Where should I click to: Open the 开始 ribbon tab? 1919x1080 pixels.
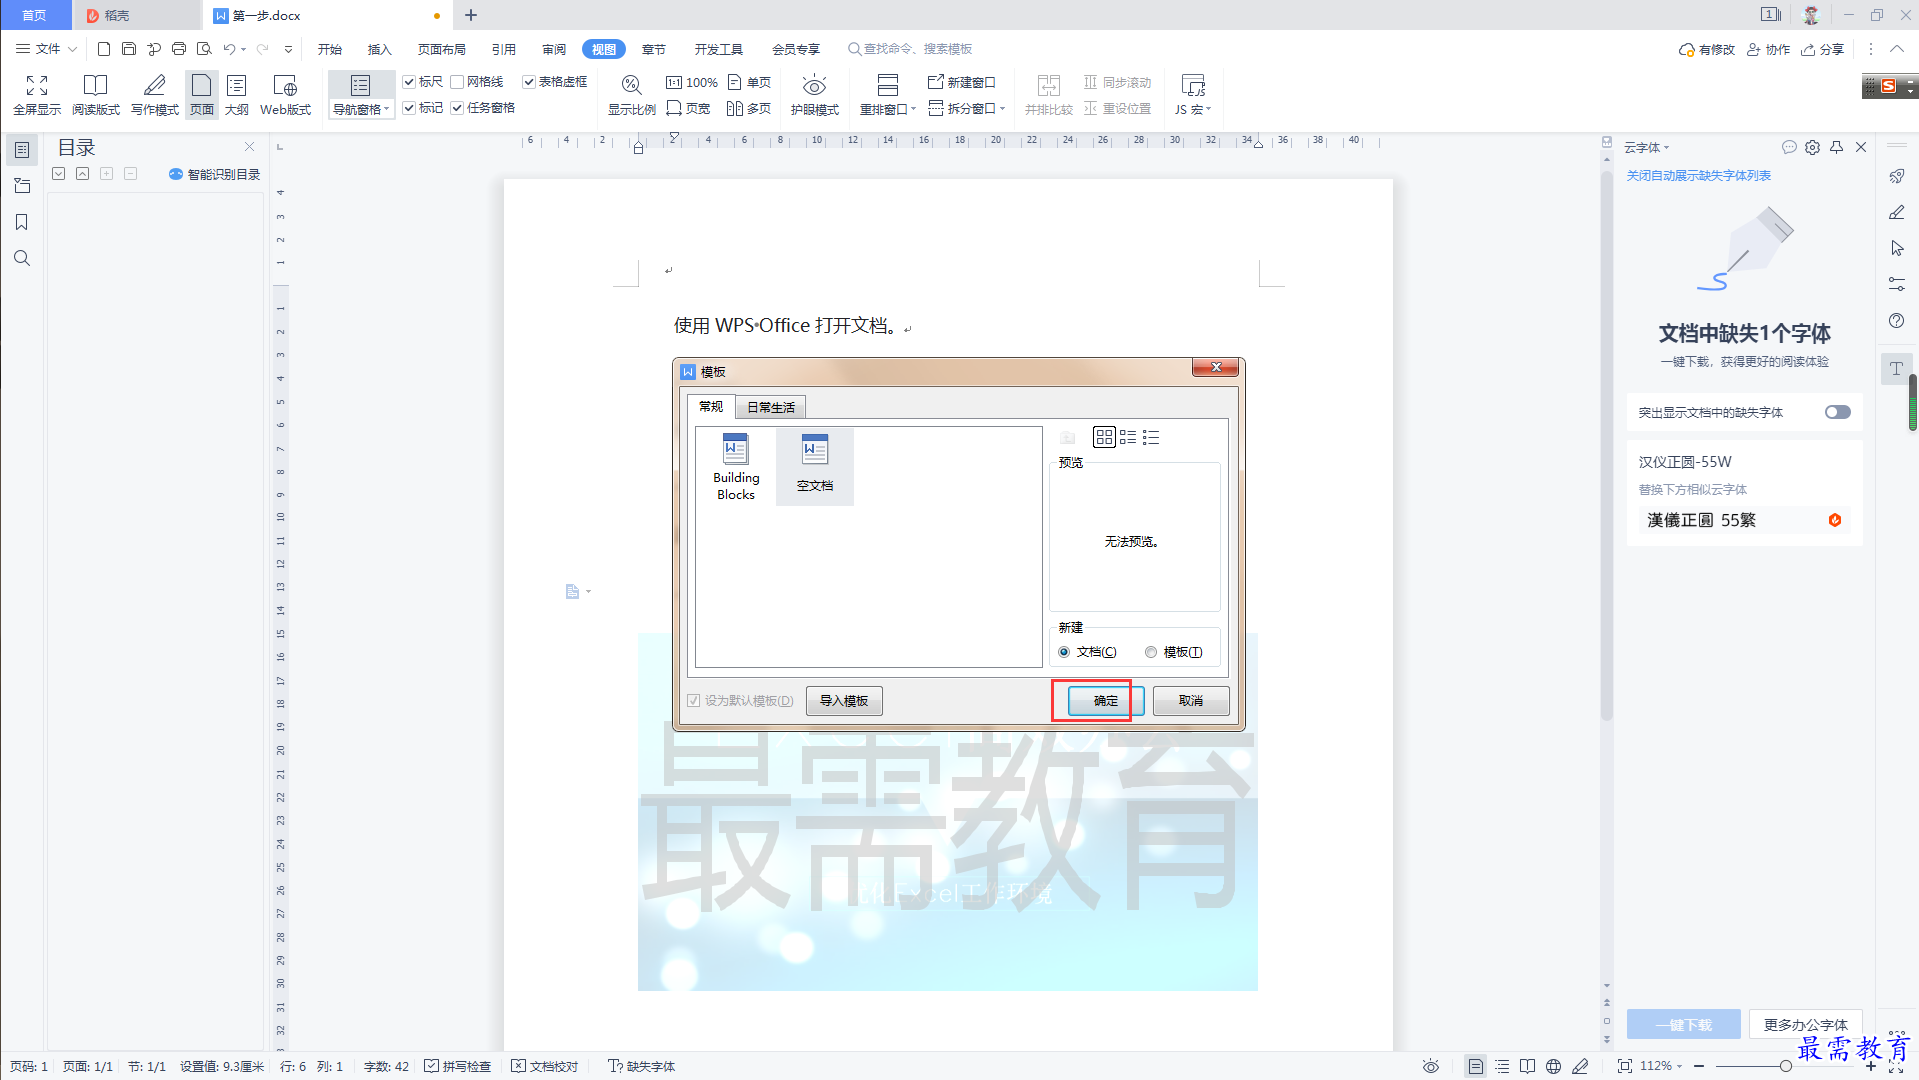(330, 49)
